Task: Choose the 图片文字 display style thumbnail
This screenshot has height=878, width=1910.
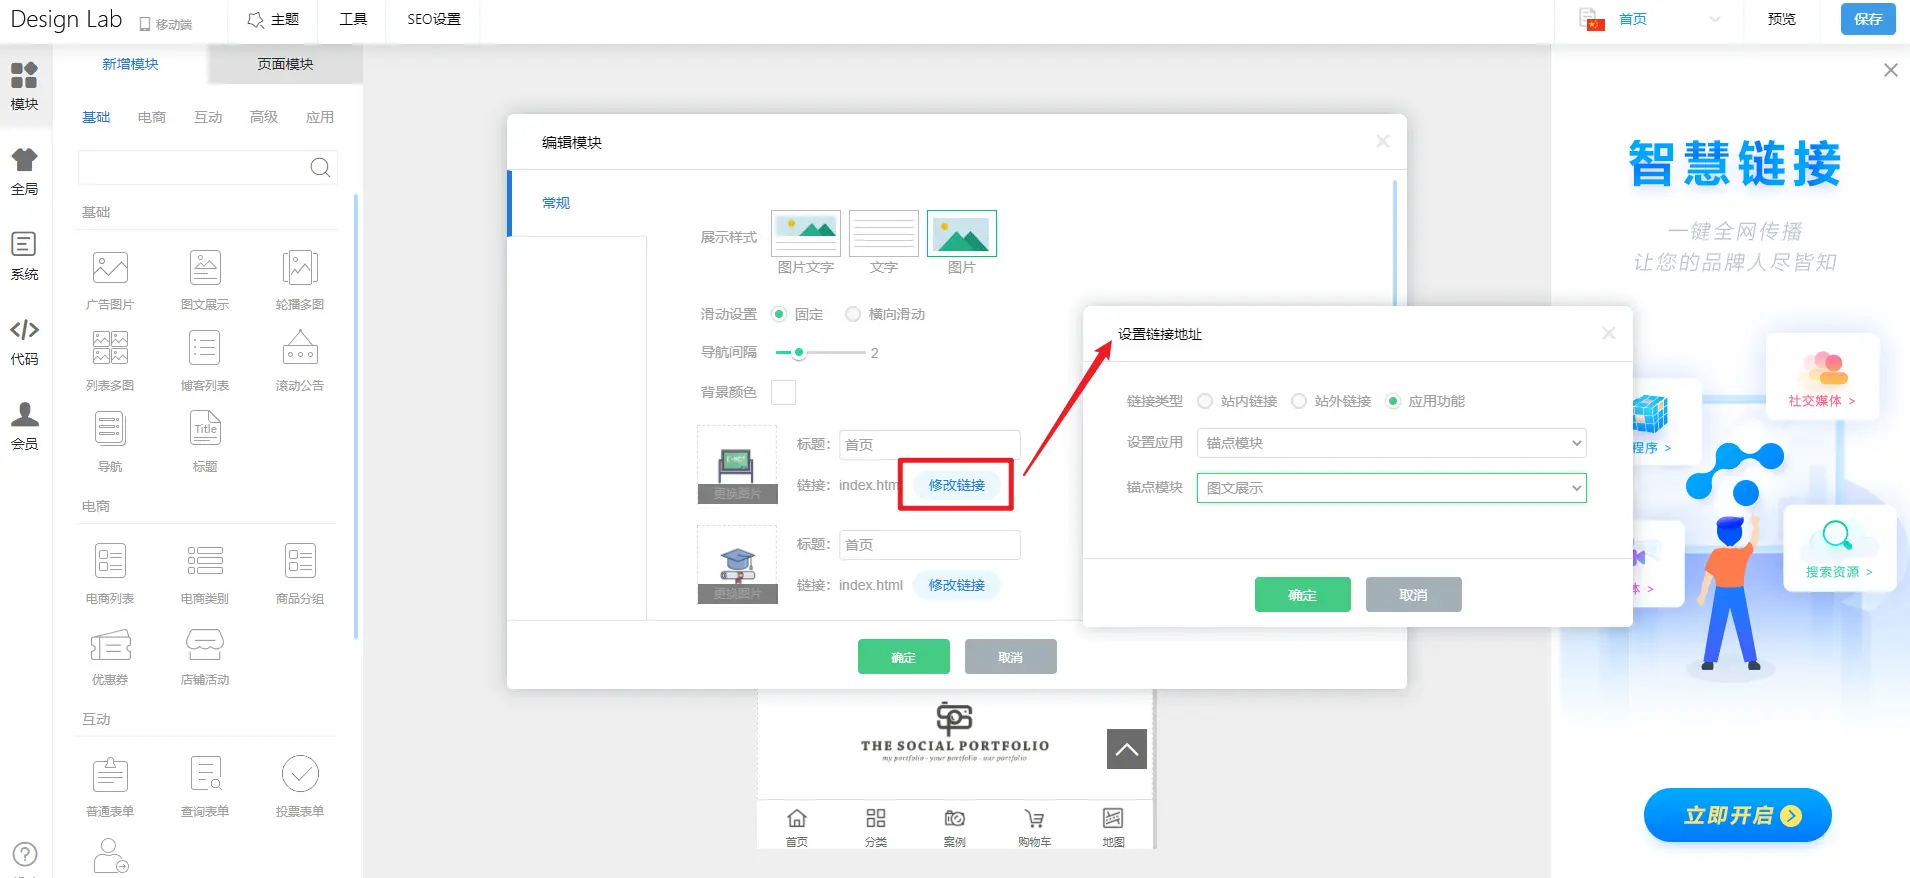Action: (x=806, y=234)
